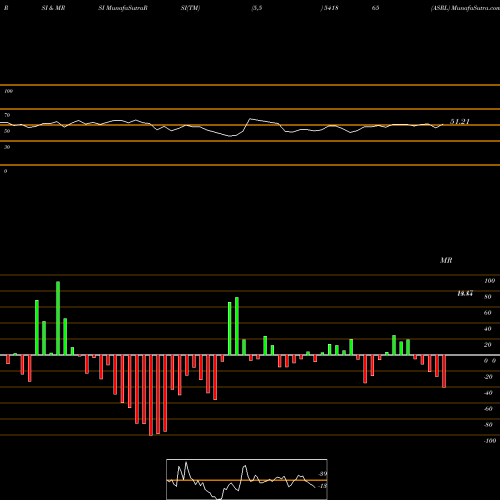
Task: Click the MR axis label -20
Action: coord(488,377)
